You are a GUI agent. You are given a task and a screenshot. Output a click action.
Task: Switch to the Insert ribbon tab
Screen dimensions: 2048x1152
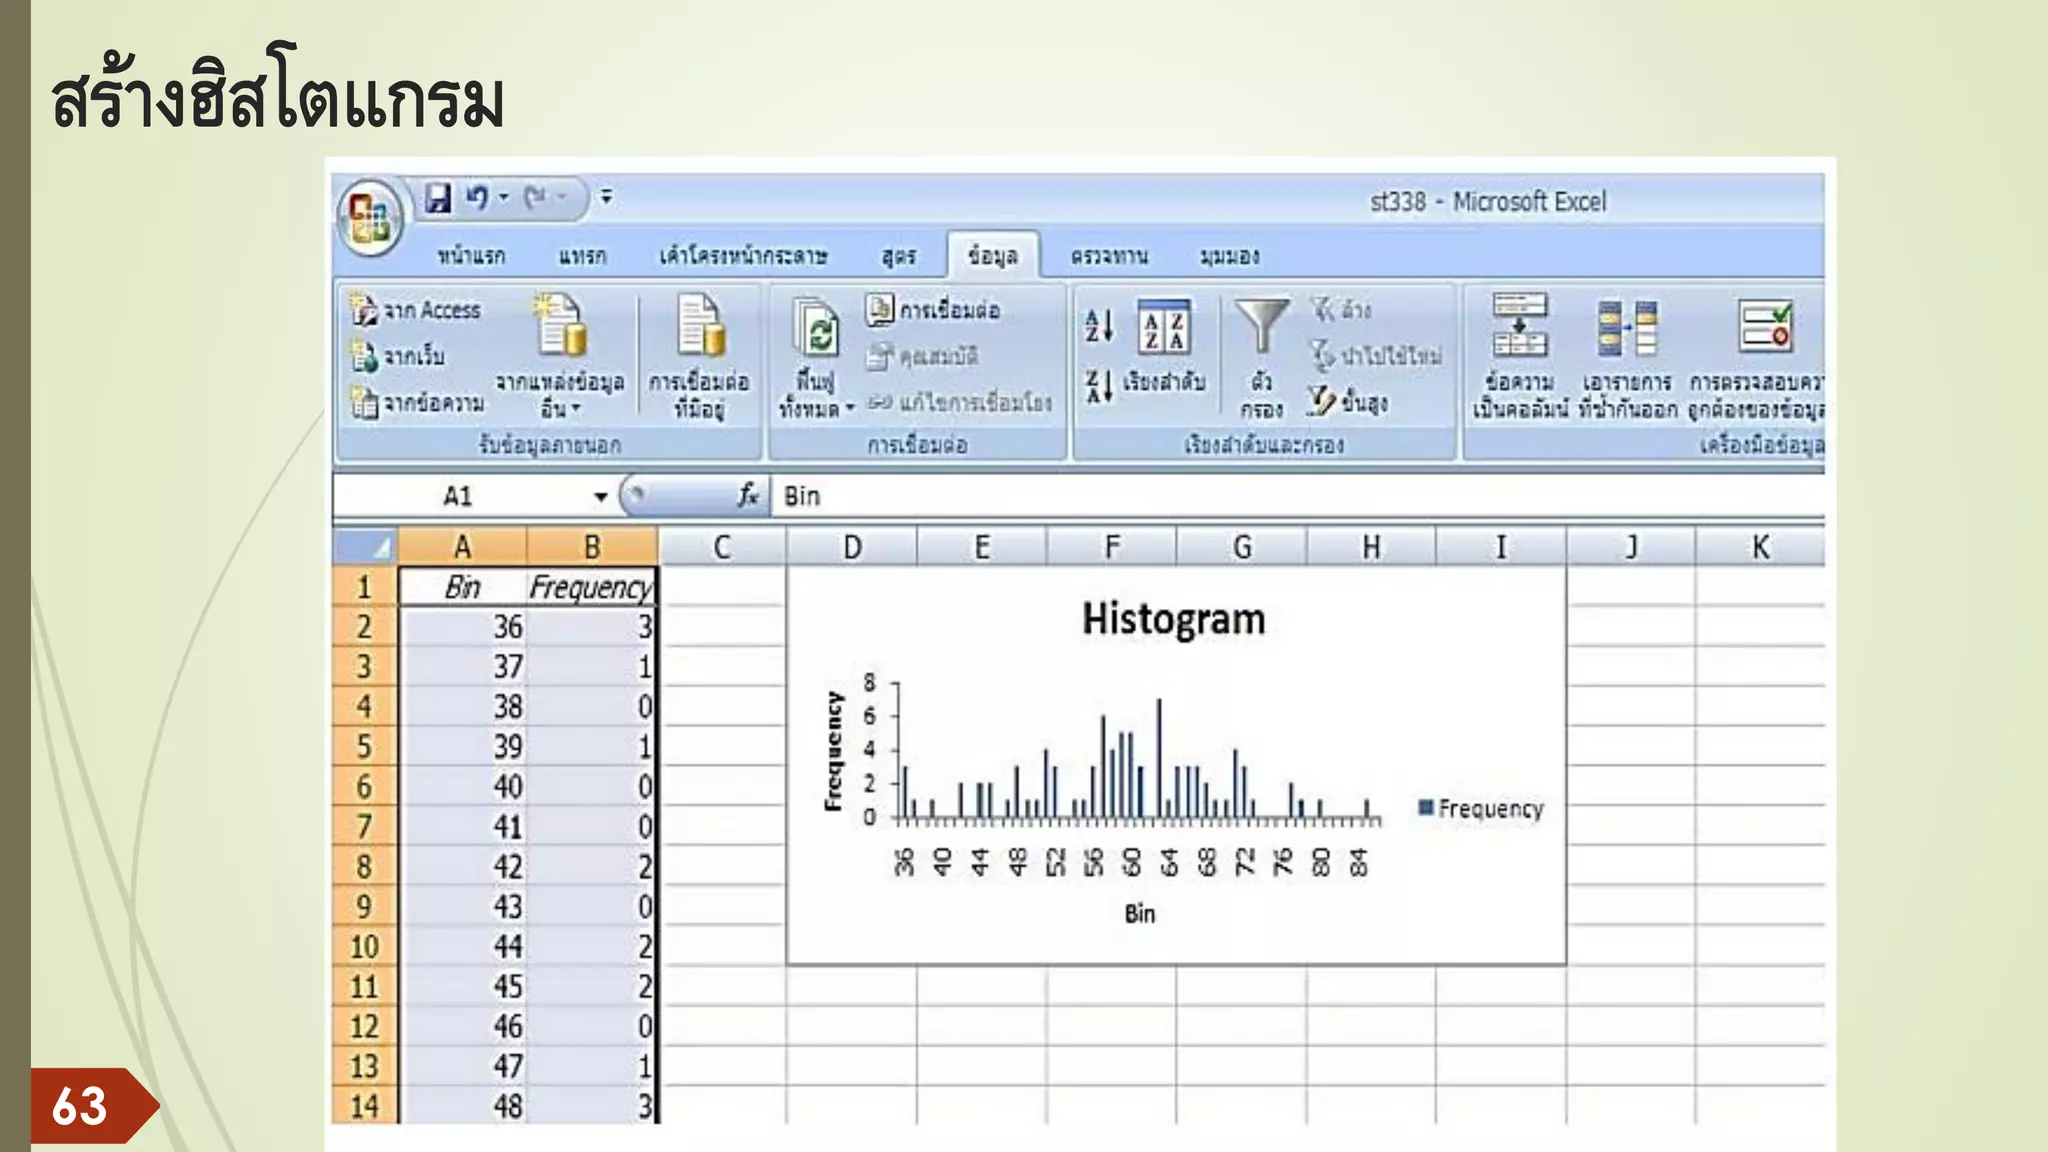pyautogui.click(x=582, y=256)
